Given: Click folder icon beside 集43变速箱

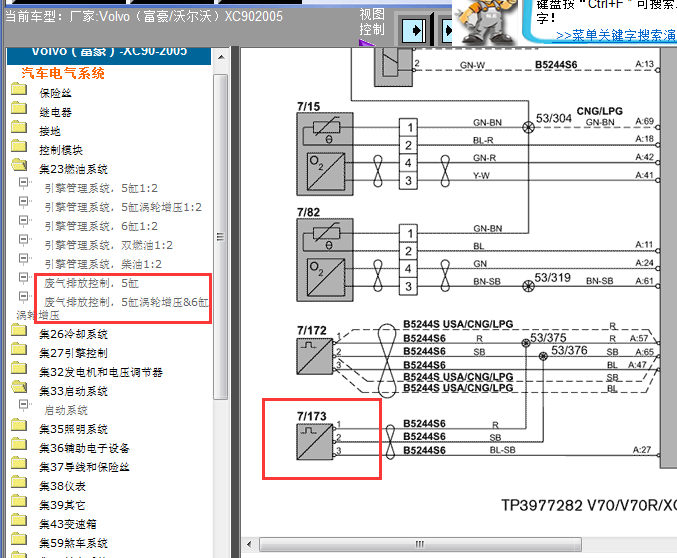Looking at the screenshot, I should [x=19, y=520].
